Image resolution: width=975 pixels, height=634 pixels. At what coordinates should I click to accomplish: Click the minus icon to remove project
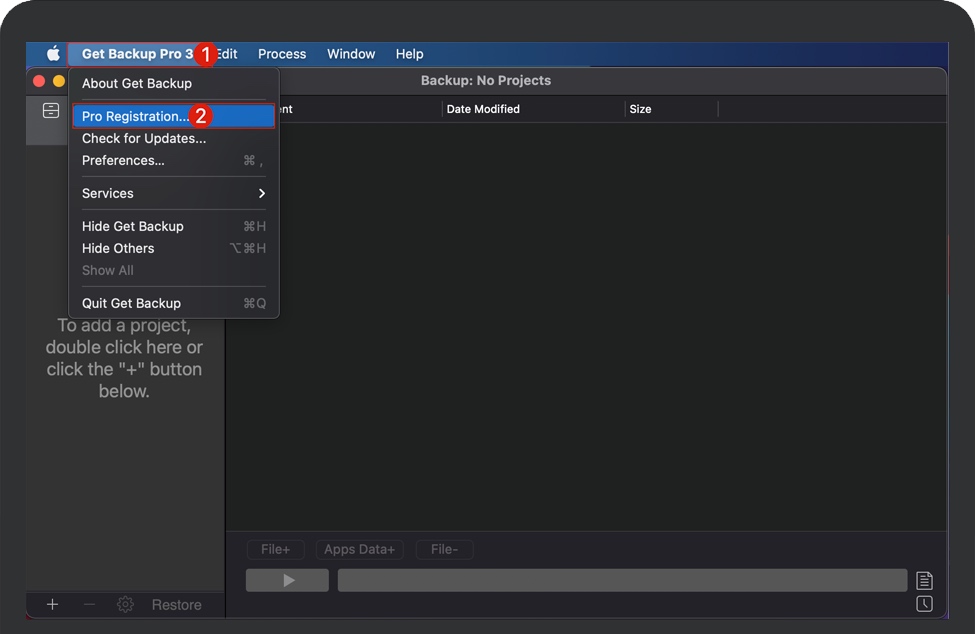89,604
